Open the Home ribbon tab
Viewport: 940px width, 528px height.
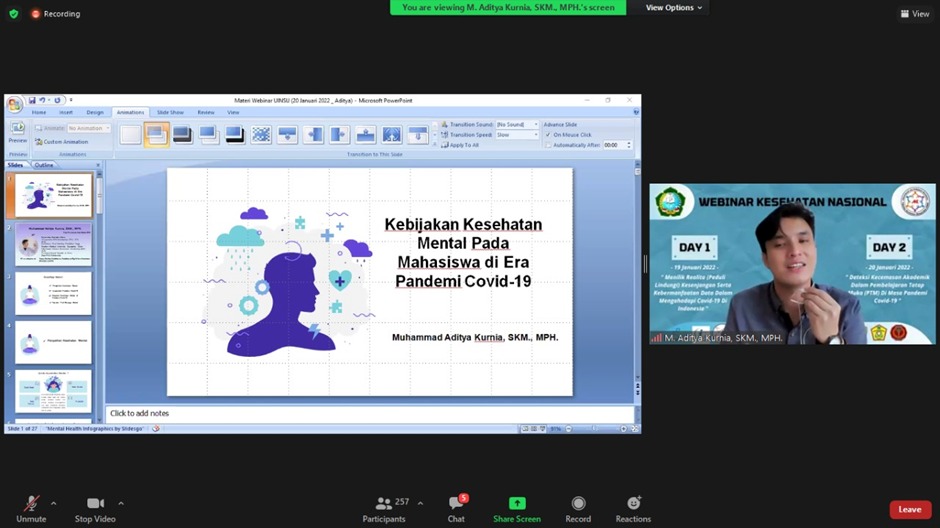click(x=39, y=112)
